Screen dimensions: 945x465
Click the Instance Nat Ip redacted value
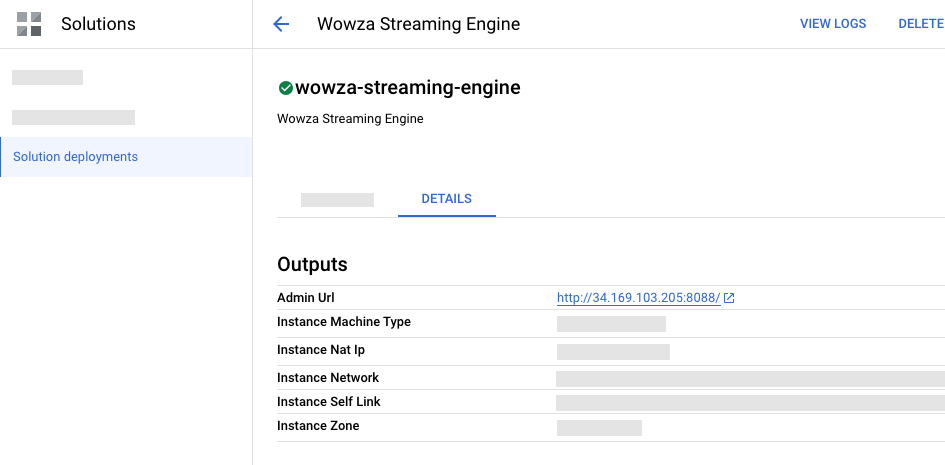click(614, 352)
